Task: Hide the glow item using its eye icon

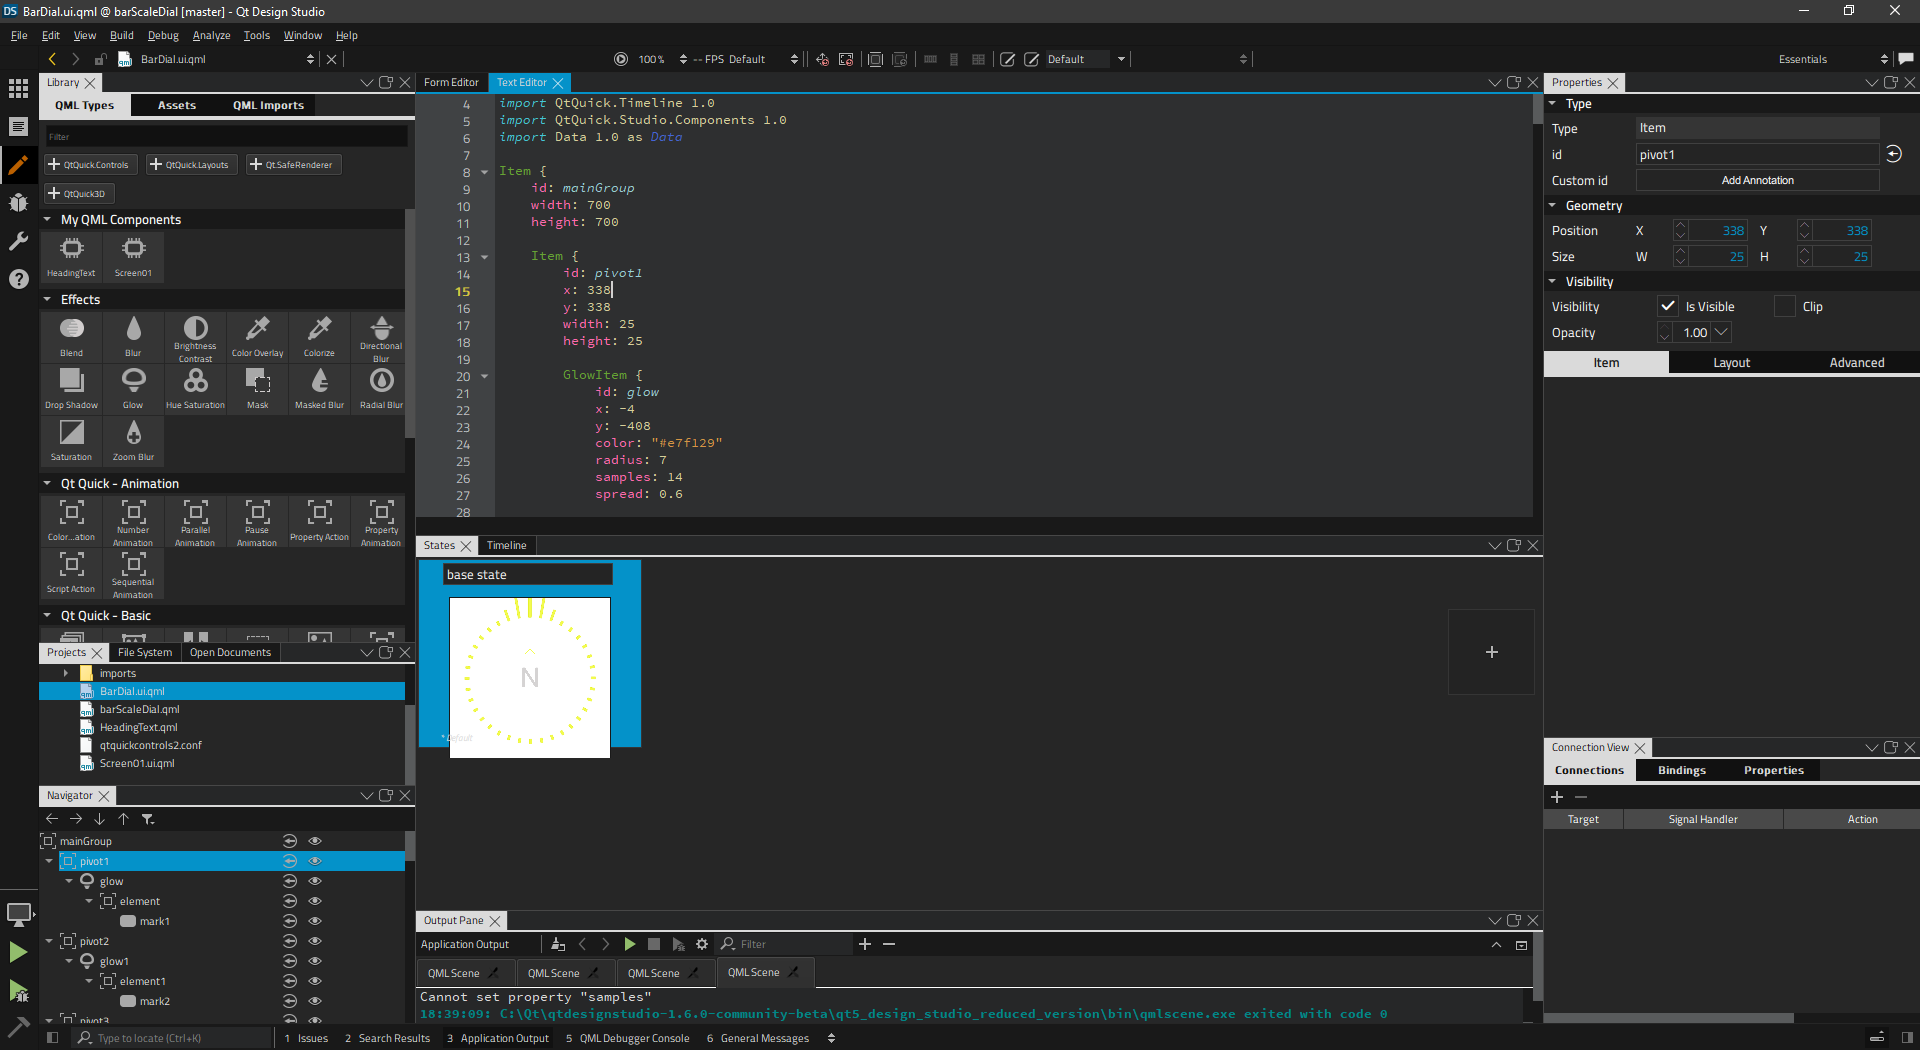Action: point(315,881)
